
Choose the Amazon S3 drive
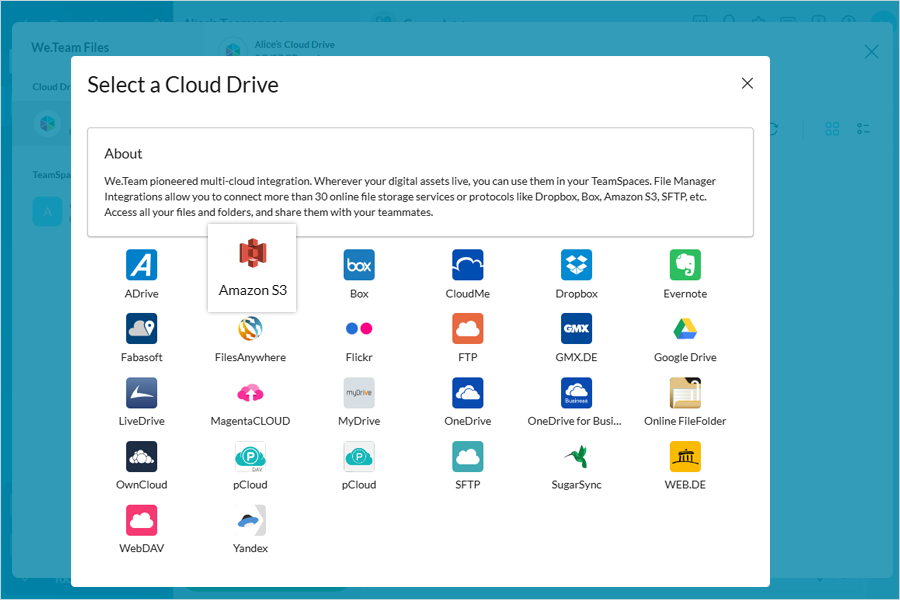click(252, 268)
